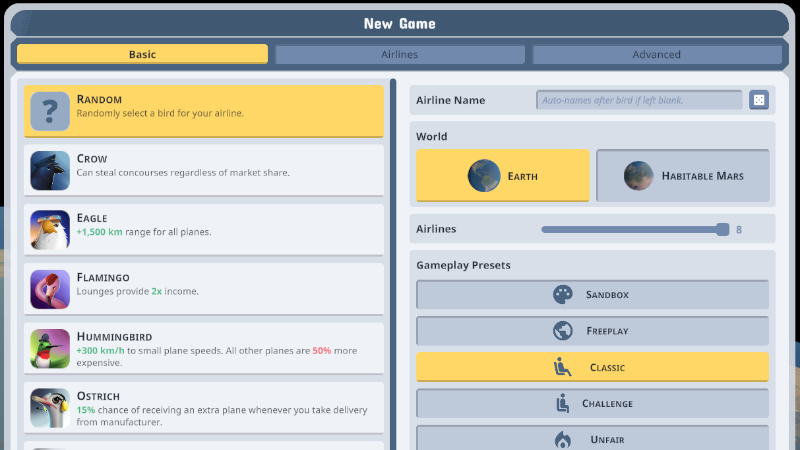Click the dice randomize name icon
Viewport: 800px width, 450px height.
pyautogui.click(x=759, y=100)
